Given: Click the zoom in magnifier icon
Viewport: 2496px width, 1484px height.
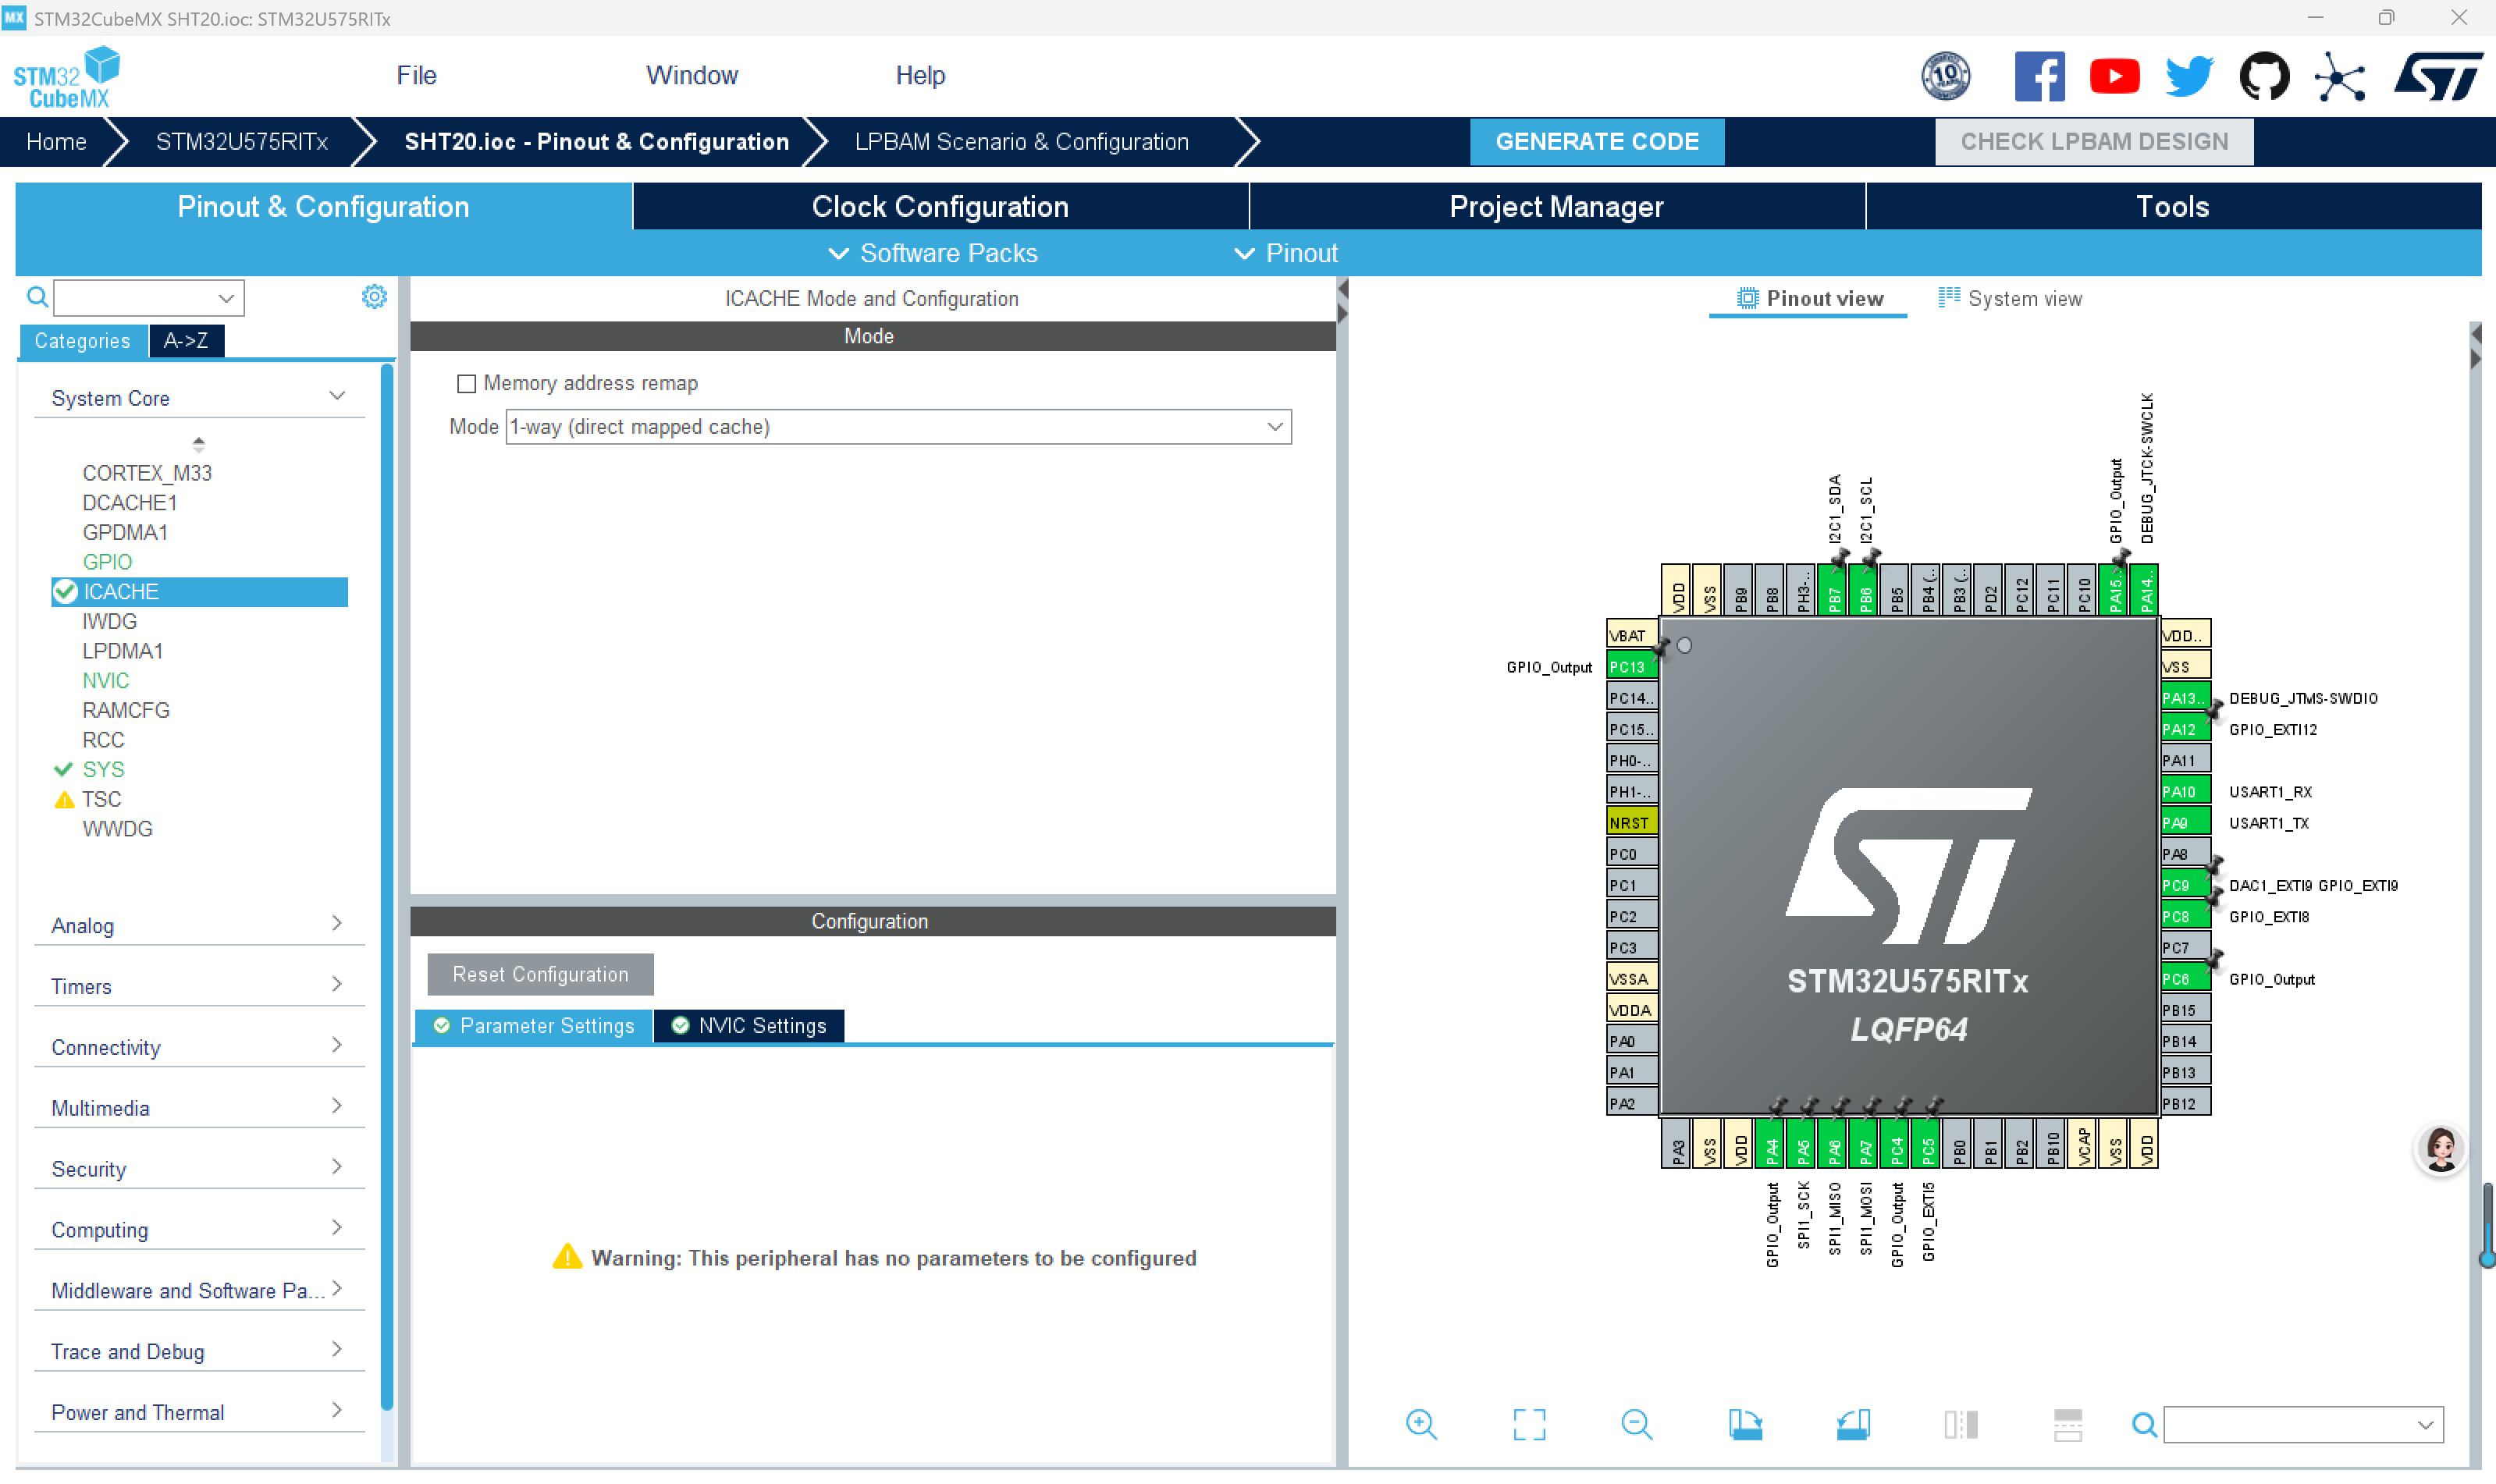Looking at the screenshot, I should pos(1420,1423).
